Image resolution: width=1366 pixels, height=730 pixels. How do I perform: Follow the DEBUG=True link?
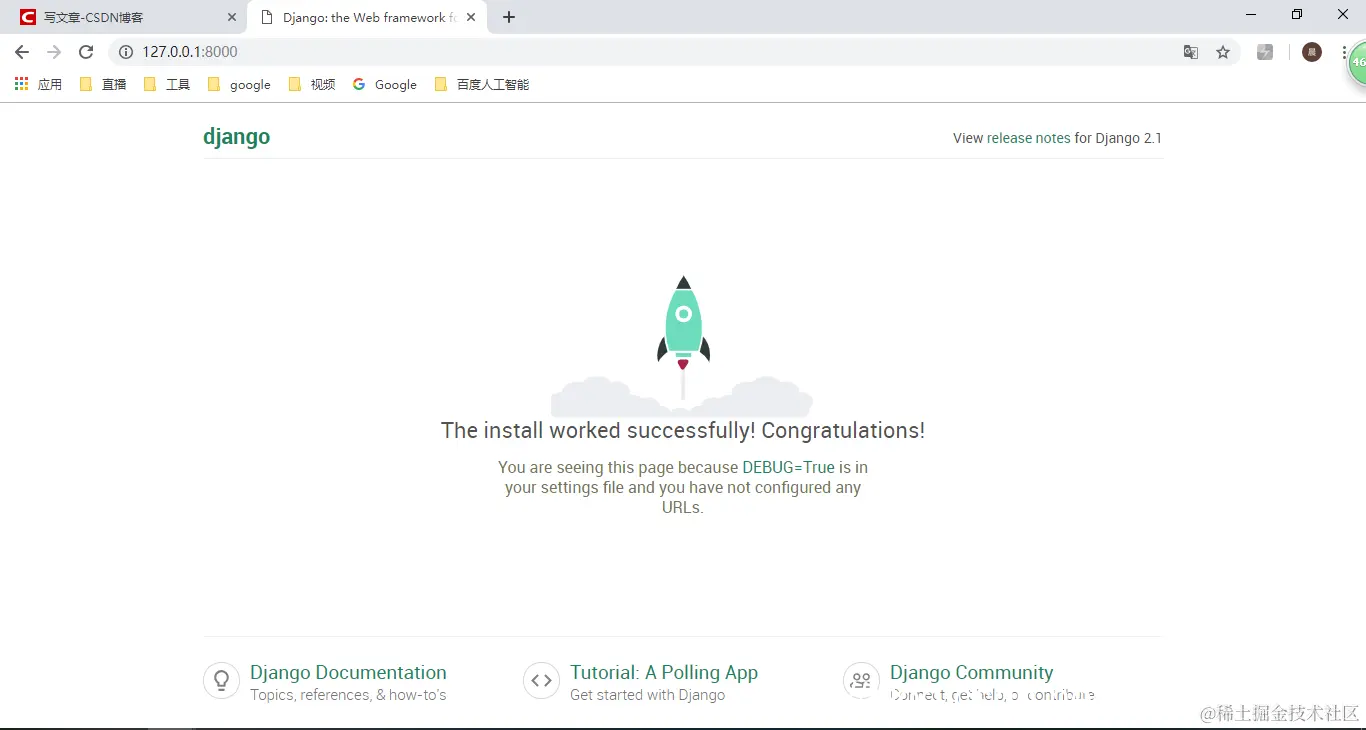(x=788, y=467)
